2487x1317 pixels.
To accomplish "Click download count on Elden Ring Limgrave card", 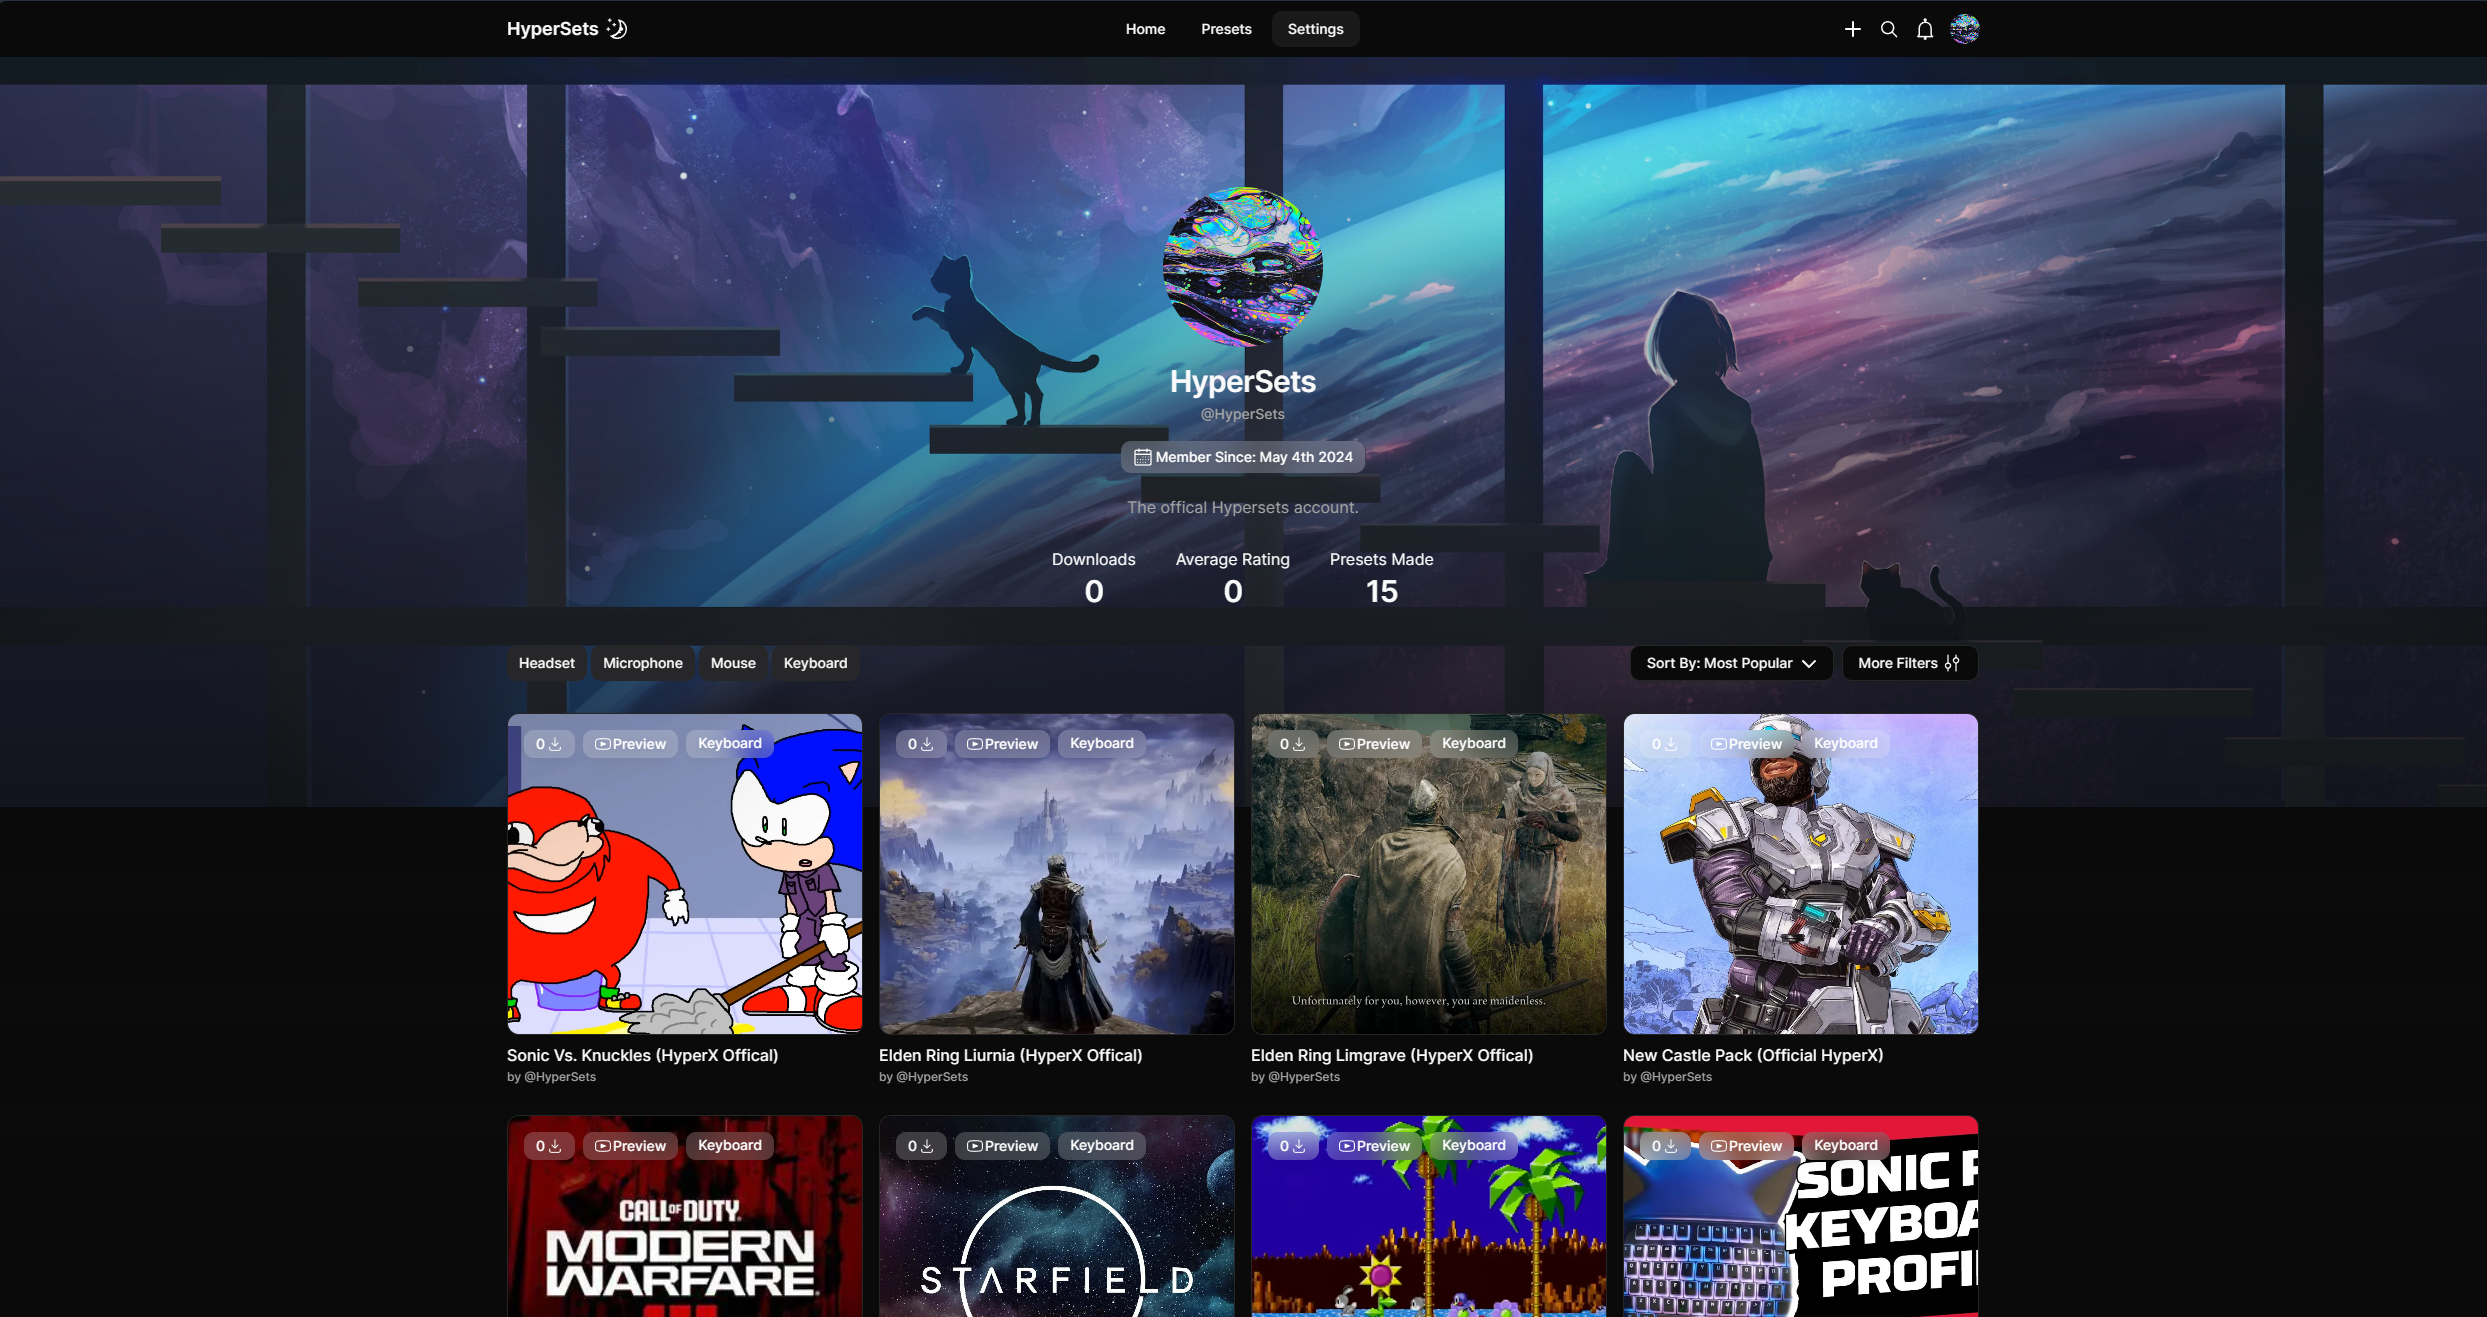I will coord(1292,744).
